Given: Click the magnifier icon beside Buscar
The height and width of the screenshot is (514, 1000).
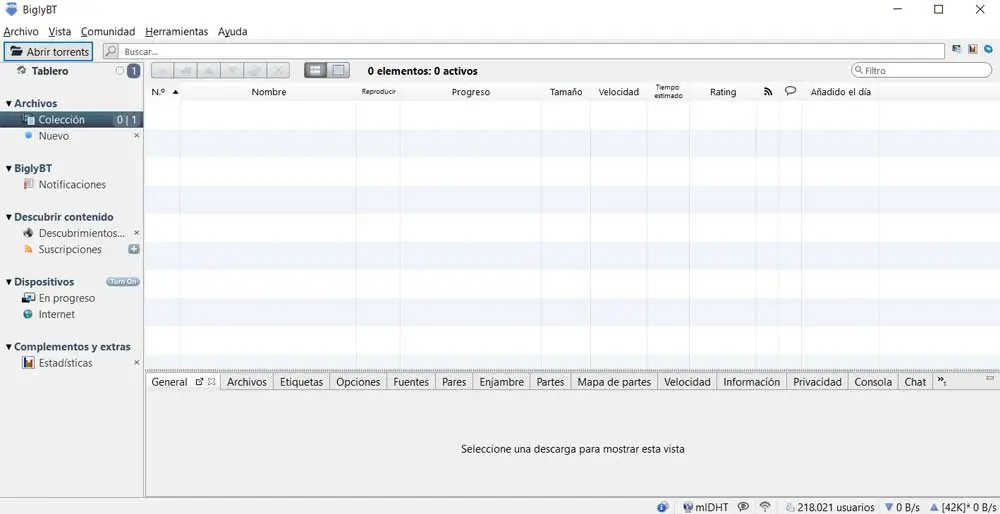Looking at the screenshot, I should point(110,51).
